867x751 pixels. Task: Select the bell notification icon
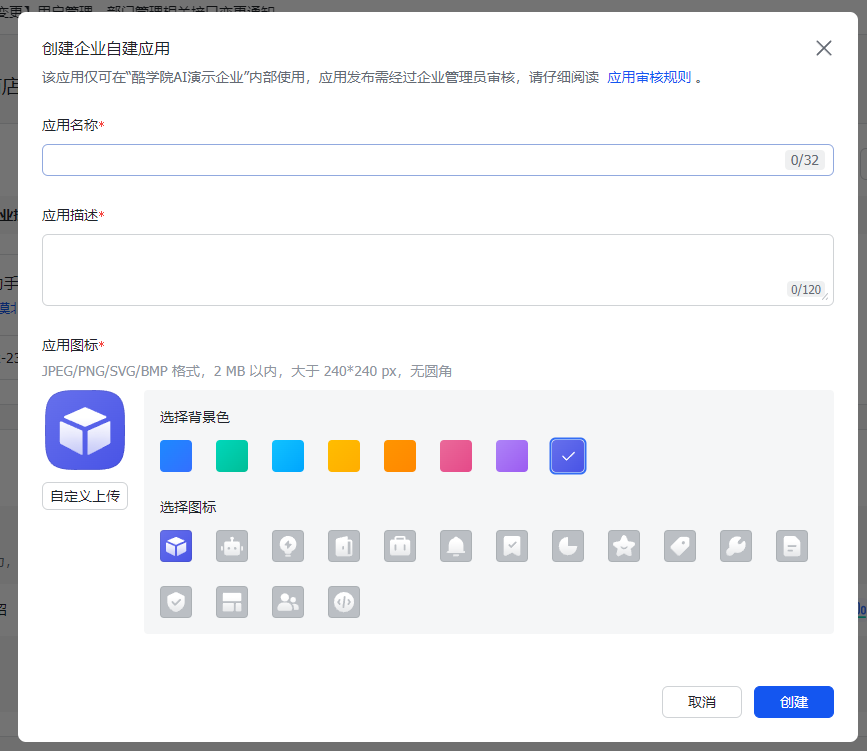pos(456,546)
